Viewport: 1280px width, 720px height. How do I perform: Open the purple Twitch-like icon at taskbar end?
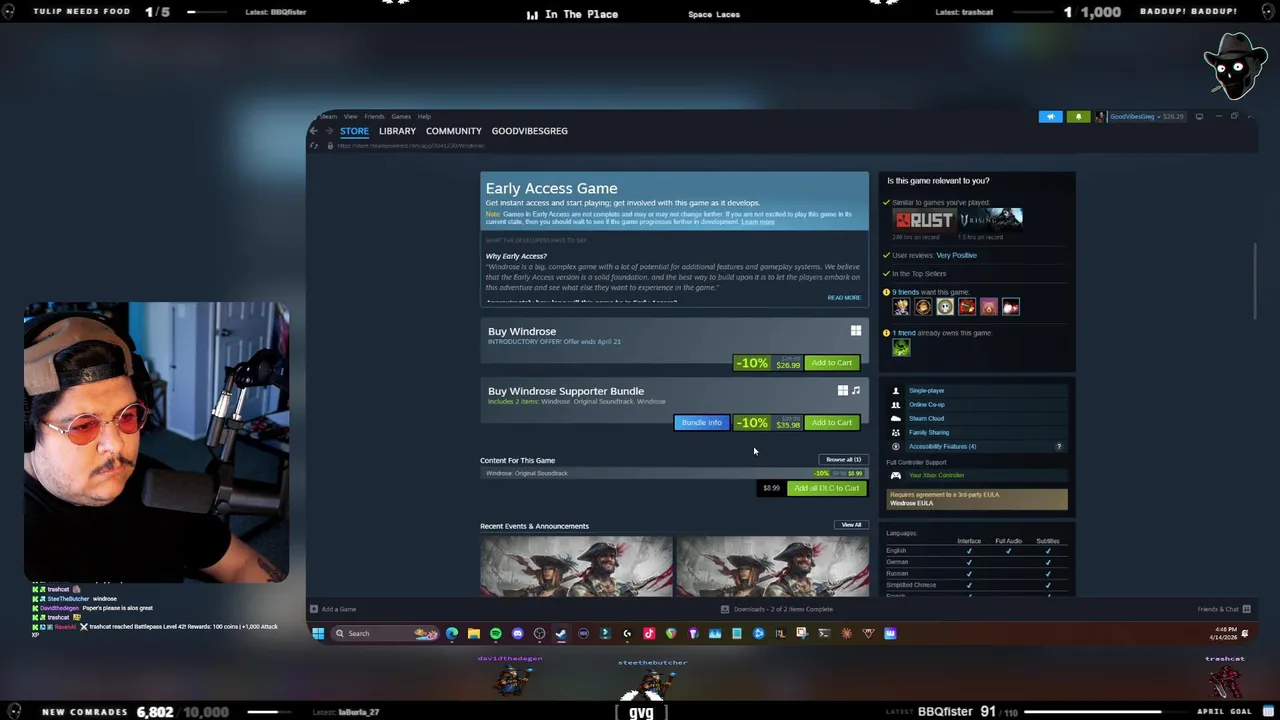click(890, 633)
